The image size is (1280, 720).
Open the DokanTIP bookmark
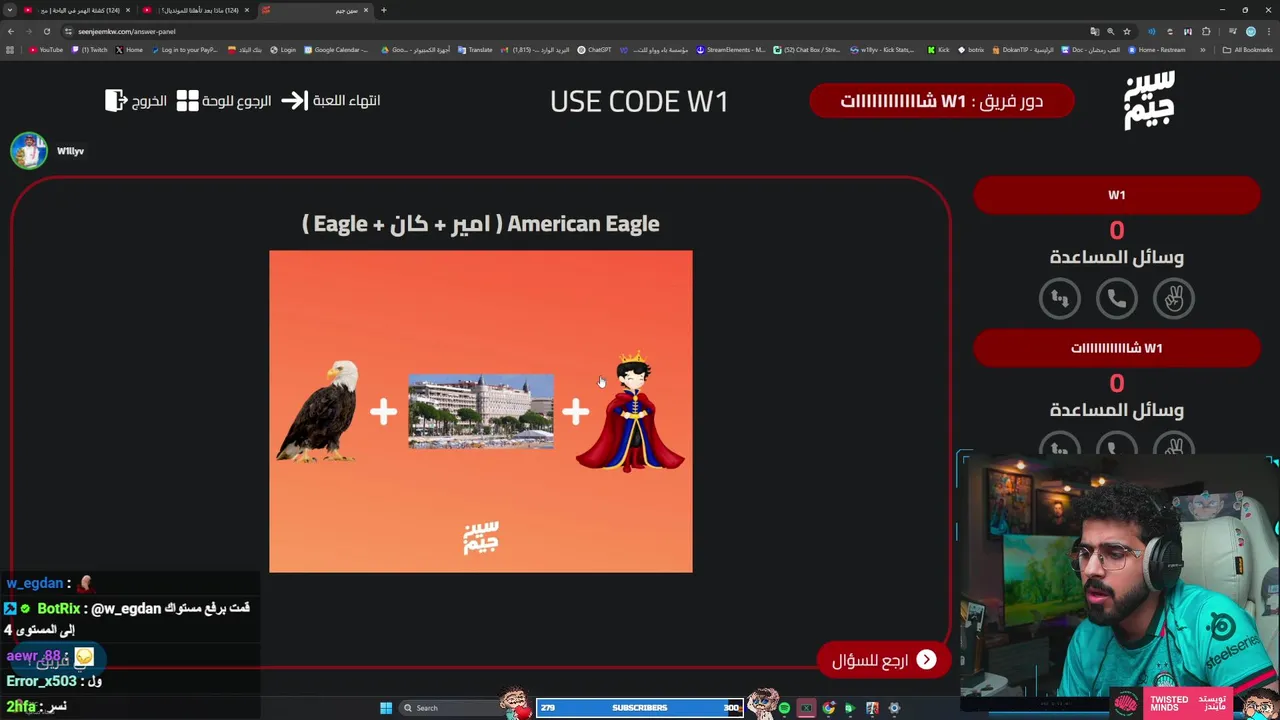[x=1023, y=49]
